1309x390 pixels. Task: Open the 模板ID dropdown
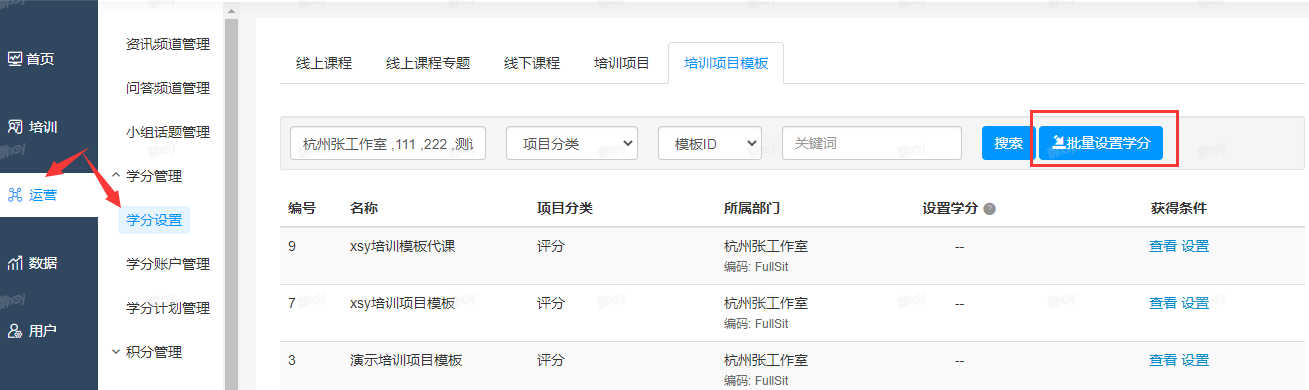coord(710,143)
